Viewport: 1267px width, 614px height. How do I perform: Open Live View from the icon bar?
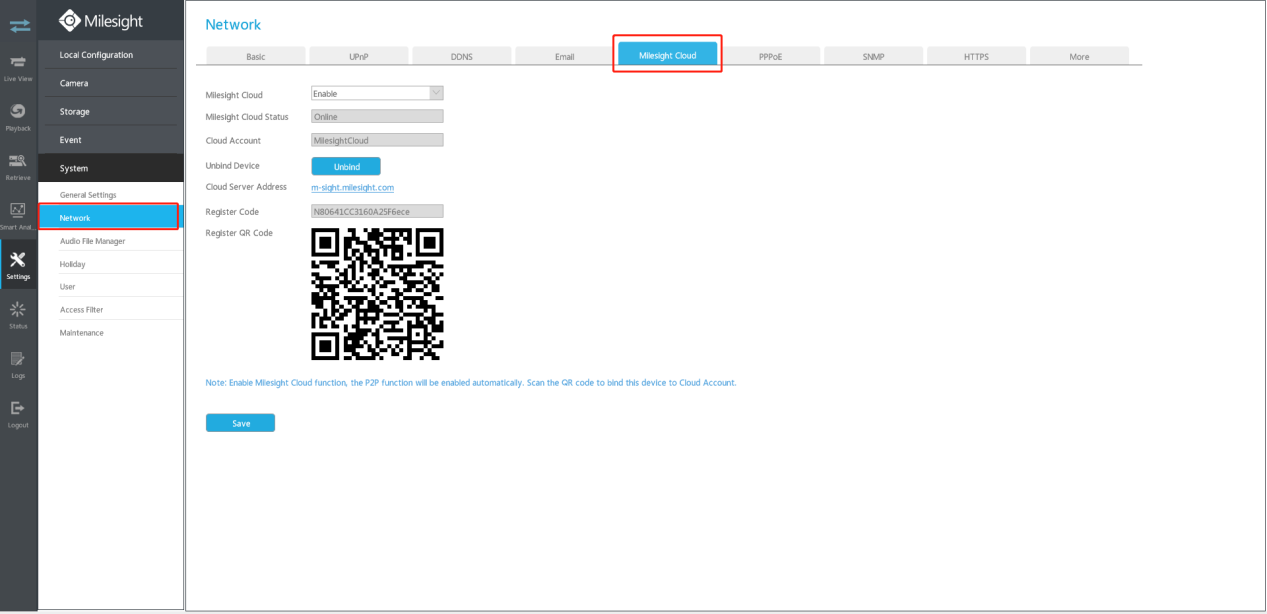tap(18, 67)
